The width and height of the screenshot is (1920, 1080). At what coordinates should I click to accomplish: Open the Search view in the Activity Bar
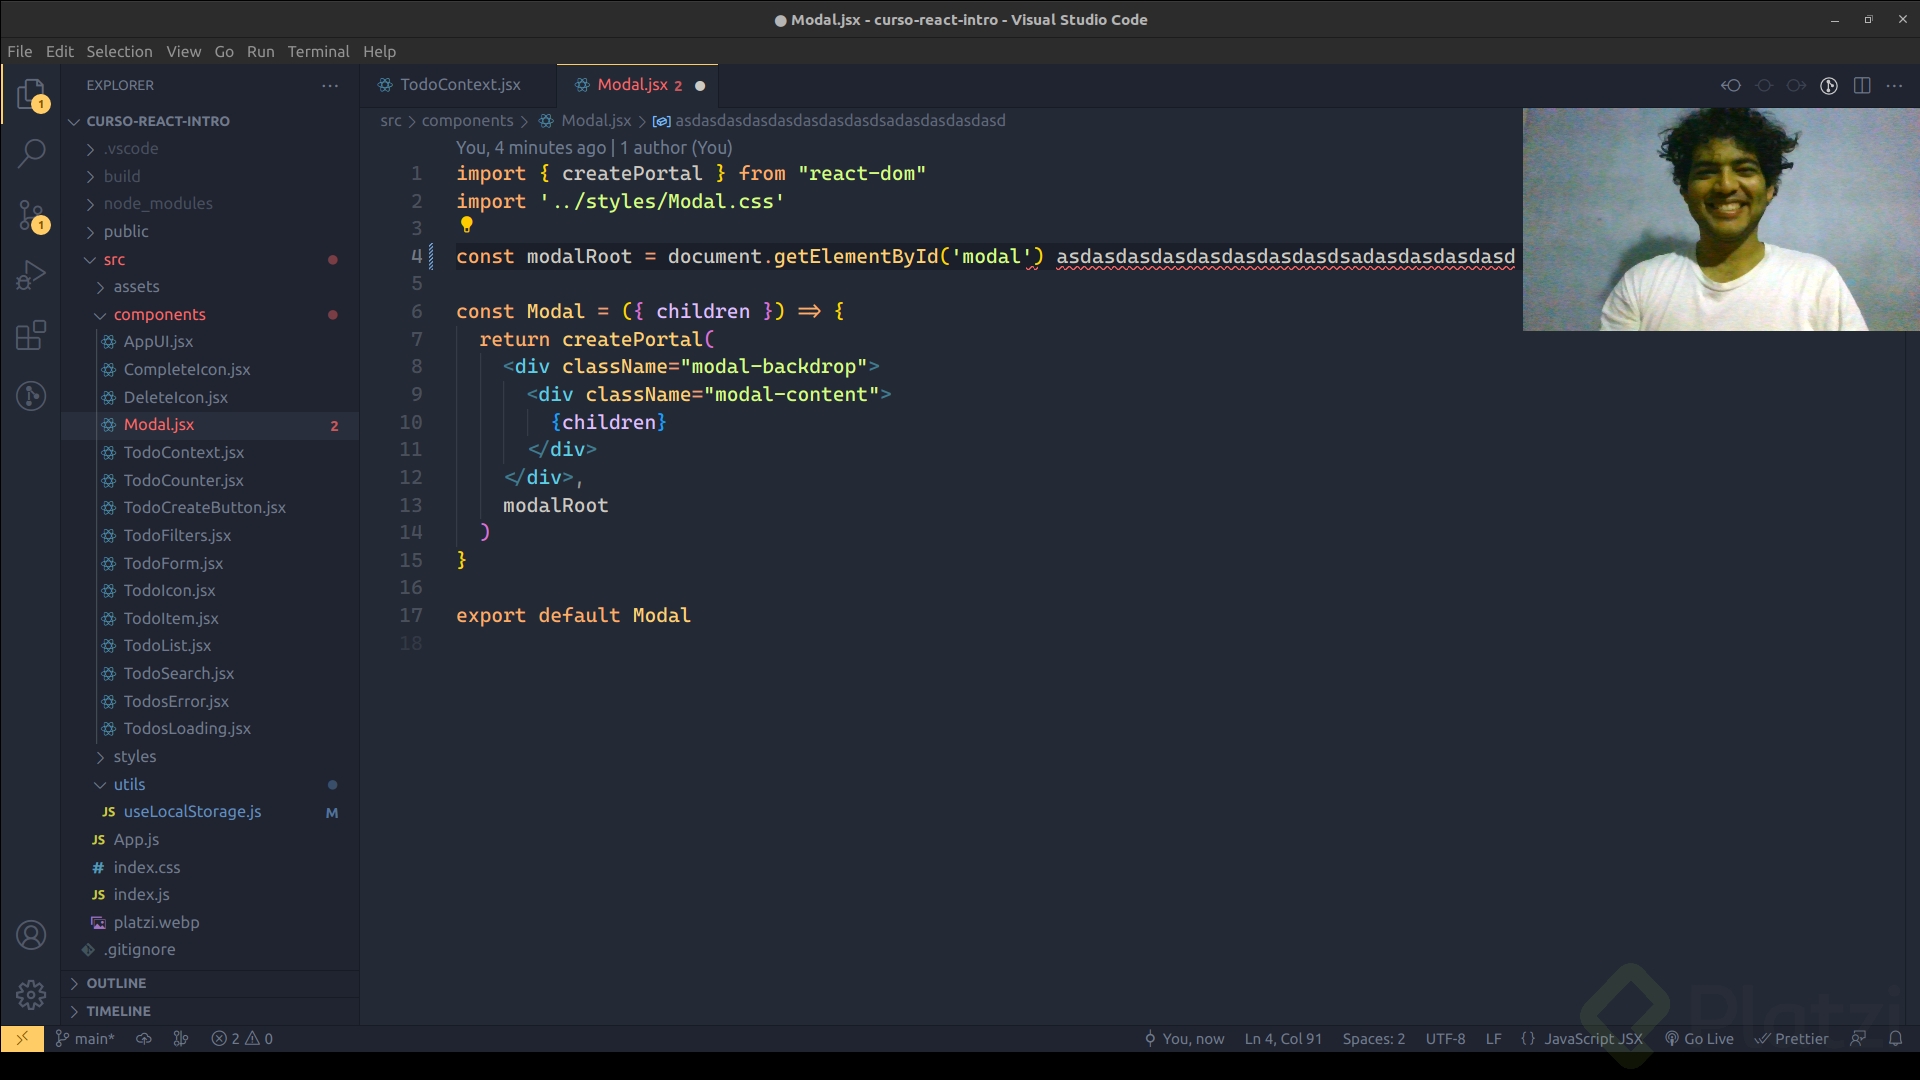point(31,153)
